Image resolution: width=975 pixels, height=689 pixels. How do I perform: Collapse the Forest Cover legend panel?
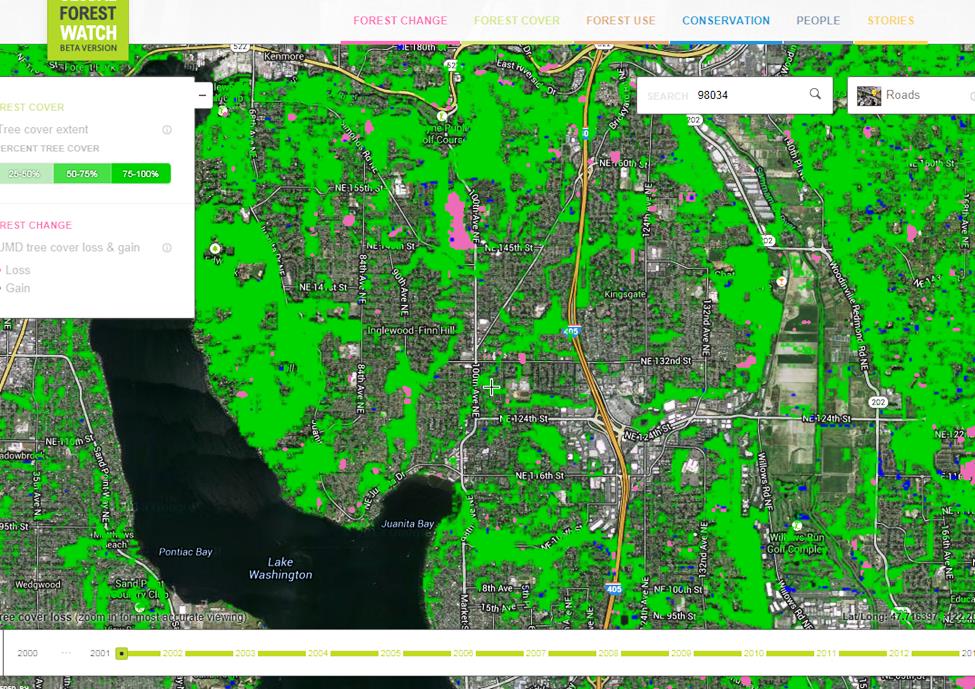tap(202, 96)
